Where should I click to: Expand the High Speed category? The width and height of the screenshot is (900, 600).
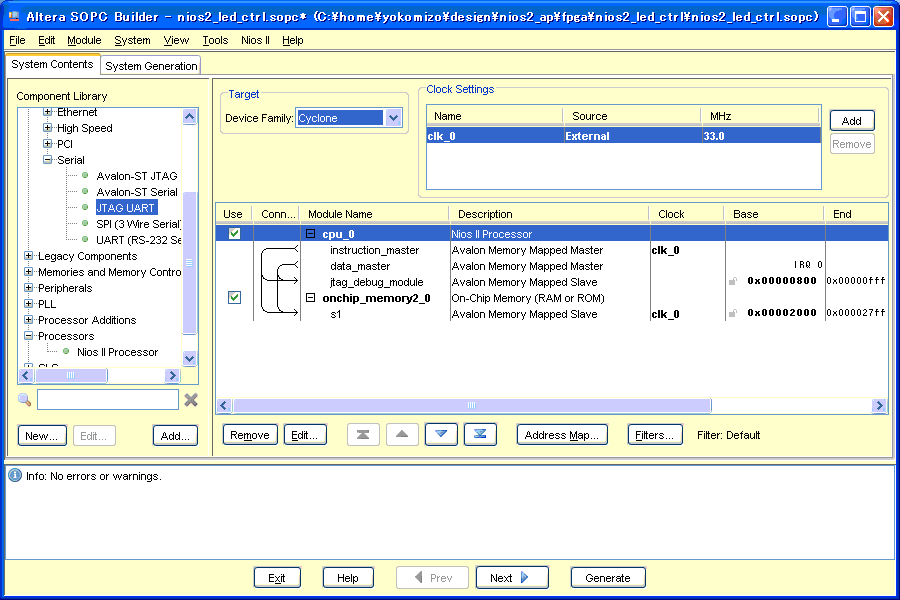(x=48, y=127)
